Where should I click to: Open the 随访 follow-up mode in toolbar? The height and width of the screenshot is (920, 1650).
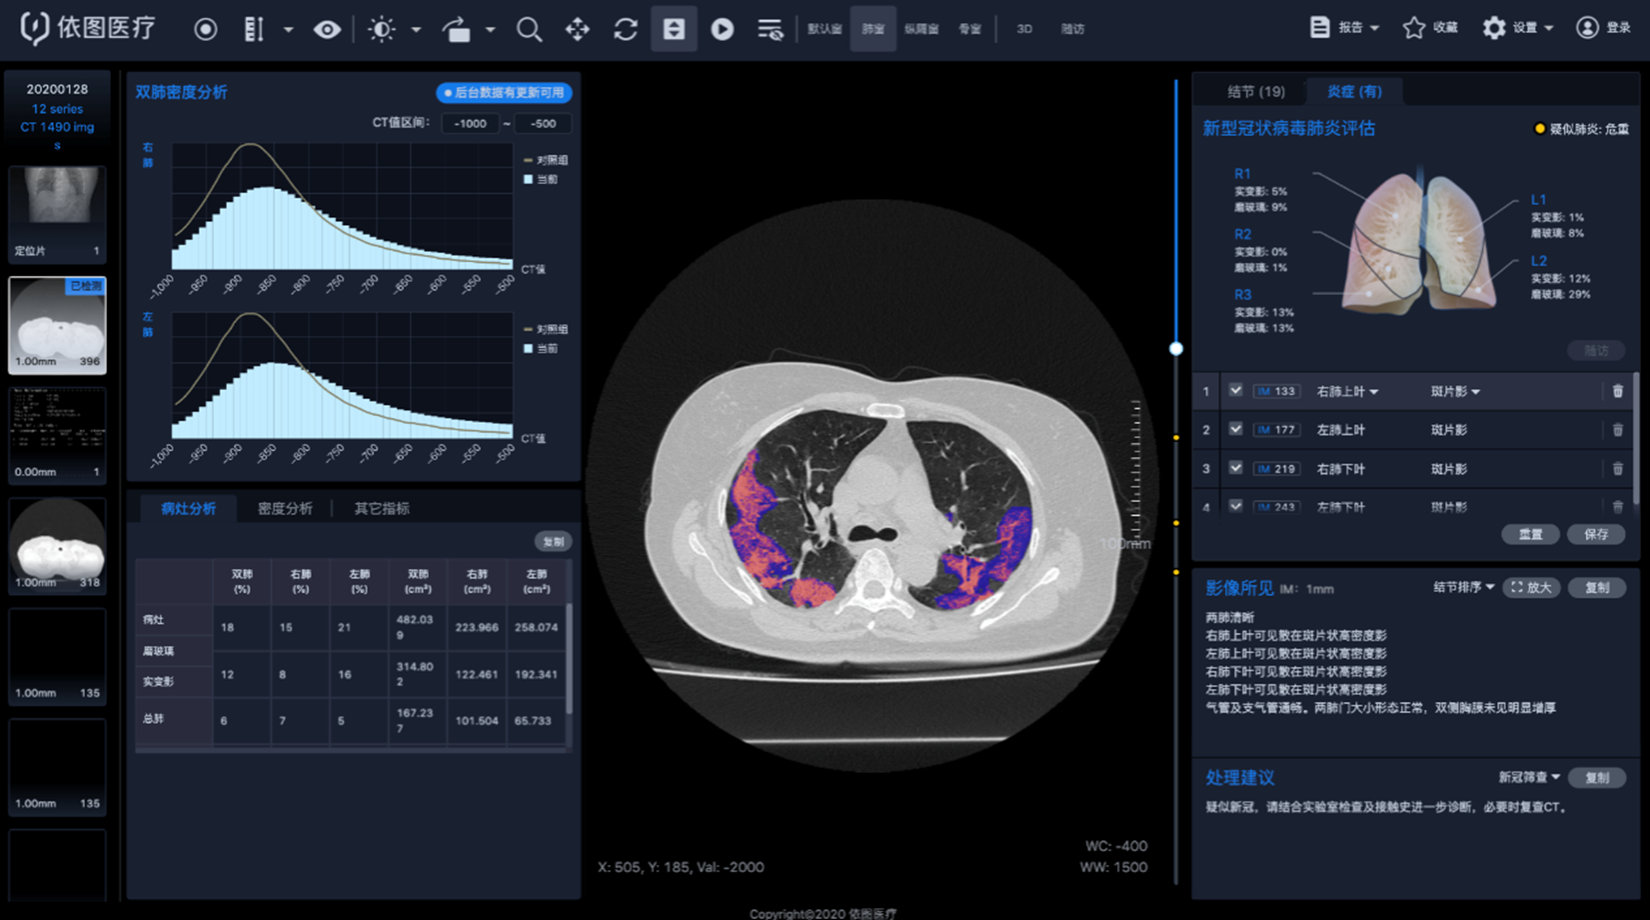[x=1073, y=29]
